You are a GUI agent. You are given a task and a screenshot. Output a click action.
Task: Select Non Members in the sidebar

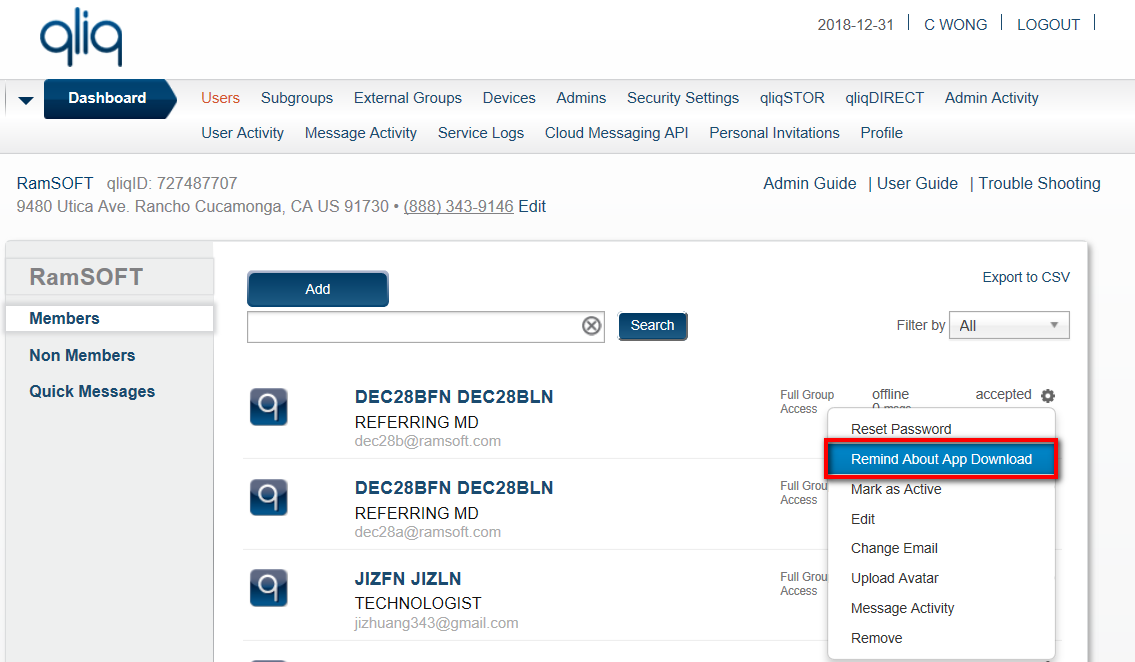(82, 355)
